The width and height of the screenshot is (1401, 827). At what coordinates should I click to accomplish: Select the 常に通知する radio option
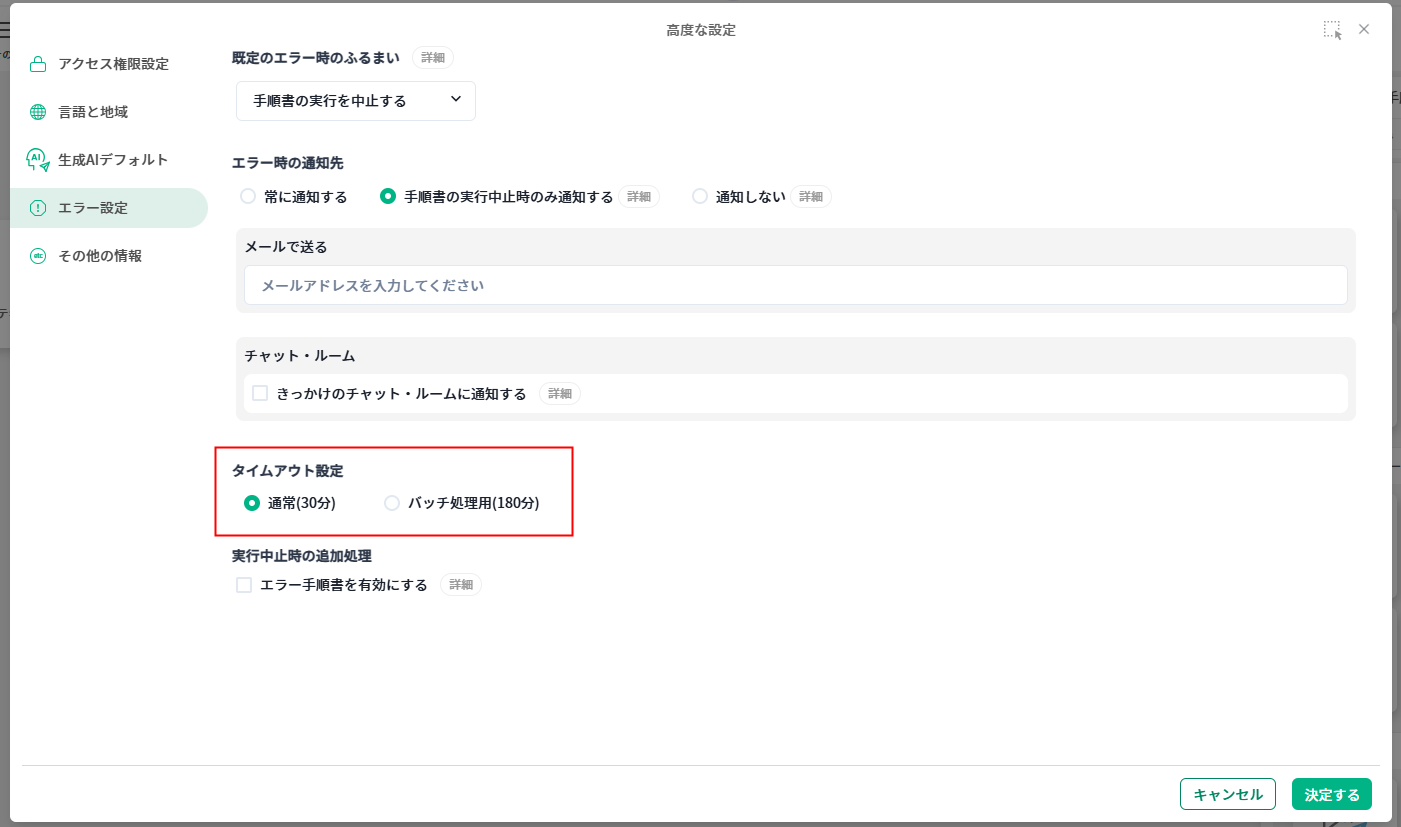point(248,197)
